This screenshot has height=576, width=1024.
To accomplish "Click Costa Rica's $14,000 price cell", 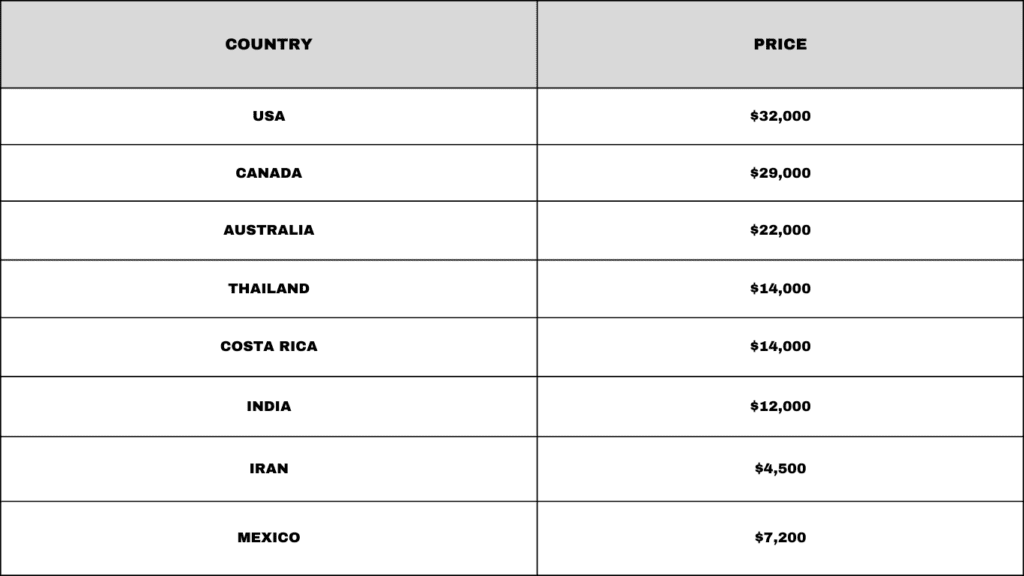I will (780, 347).
